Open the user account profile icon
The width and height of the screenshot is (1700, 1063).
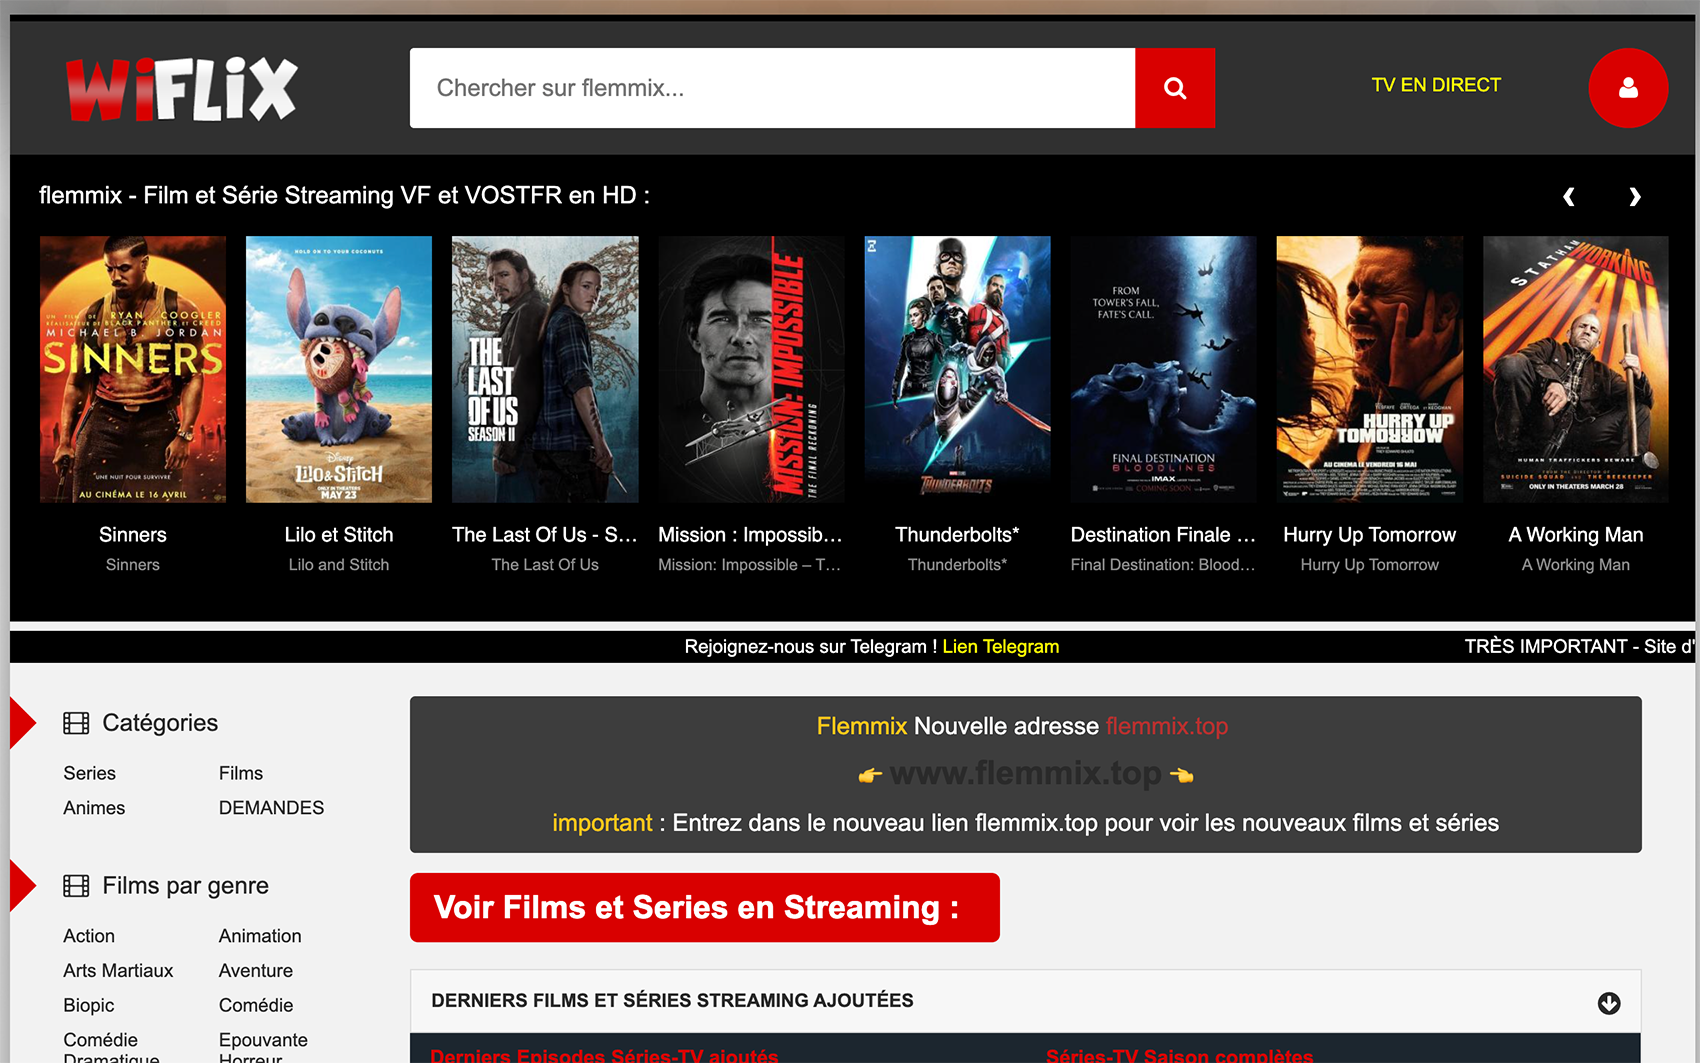pos(1628,88)
